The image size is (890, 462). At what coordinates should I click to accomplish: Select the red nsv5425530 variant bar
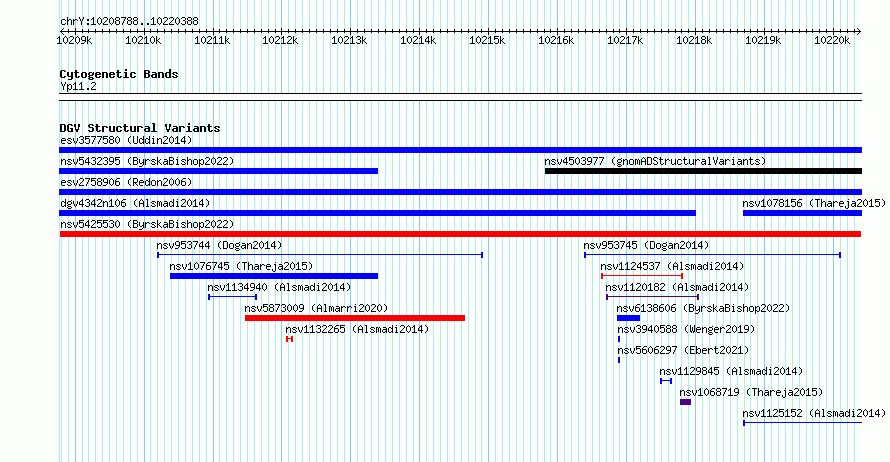(x=460, y=234)
